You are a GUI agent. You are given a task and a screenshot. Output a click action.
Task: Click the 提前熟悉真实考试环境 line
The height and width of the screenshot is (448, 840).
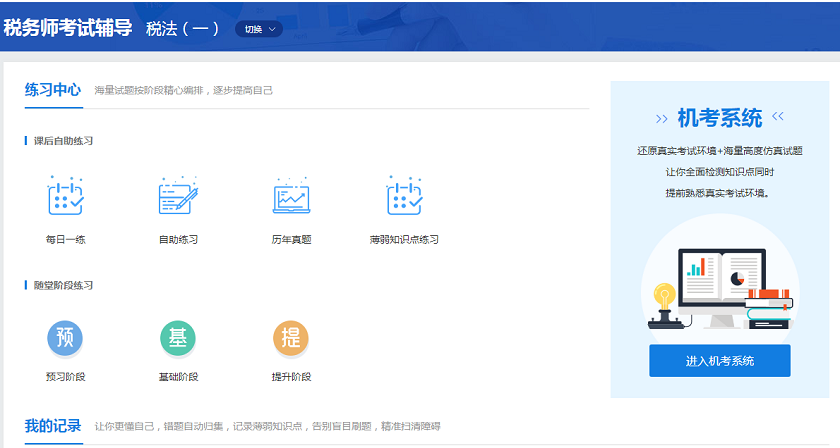[x=718, y=193]
